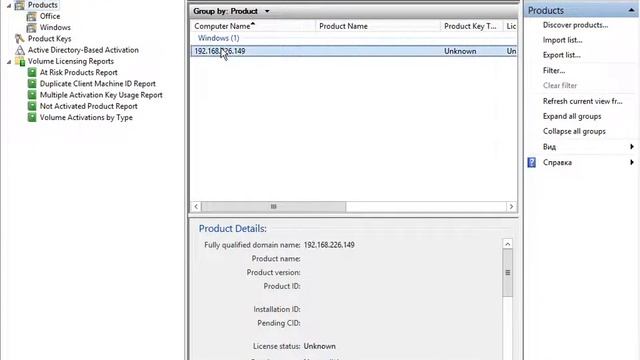Open the Вид menu entry
This screenshot has height=360, width=640.
pos(549,147)
